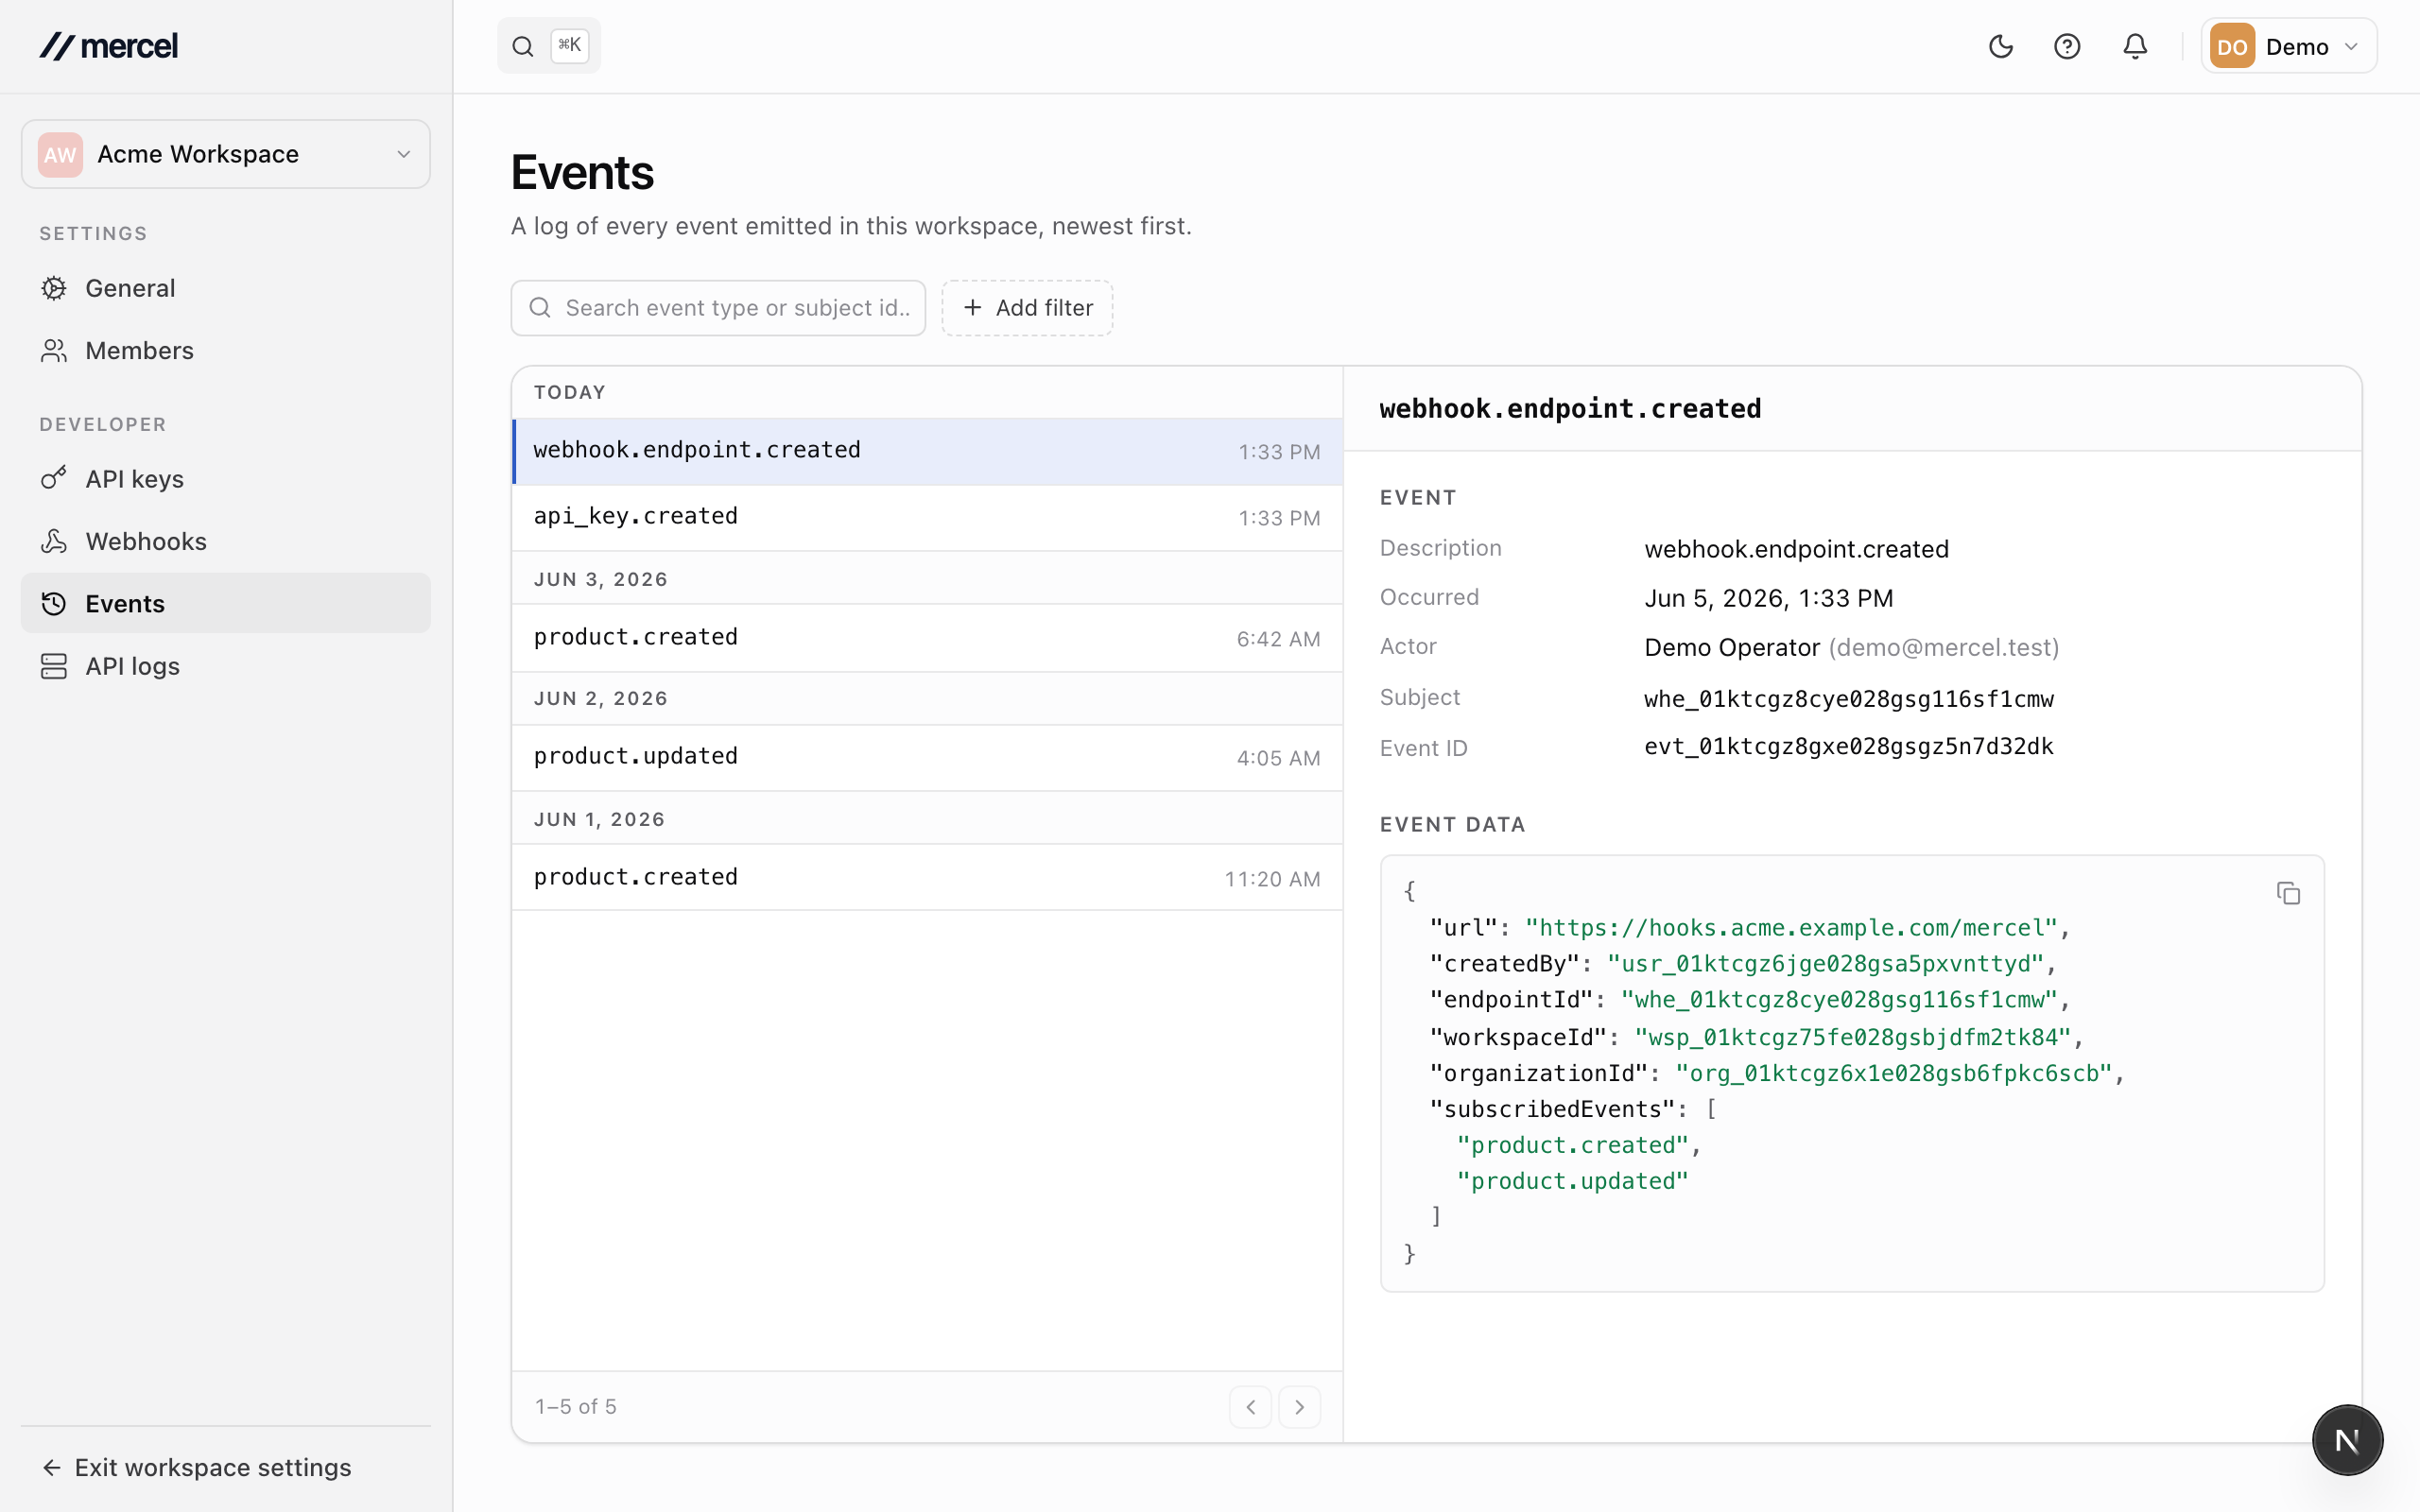Click "product.updated" in the subscribedEvents list

tap(1572, 1181)
